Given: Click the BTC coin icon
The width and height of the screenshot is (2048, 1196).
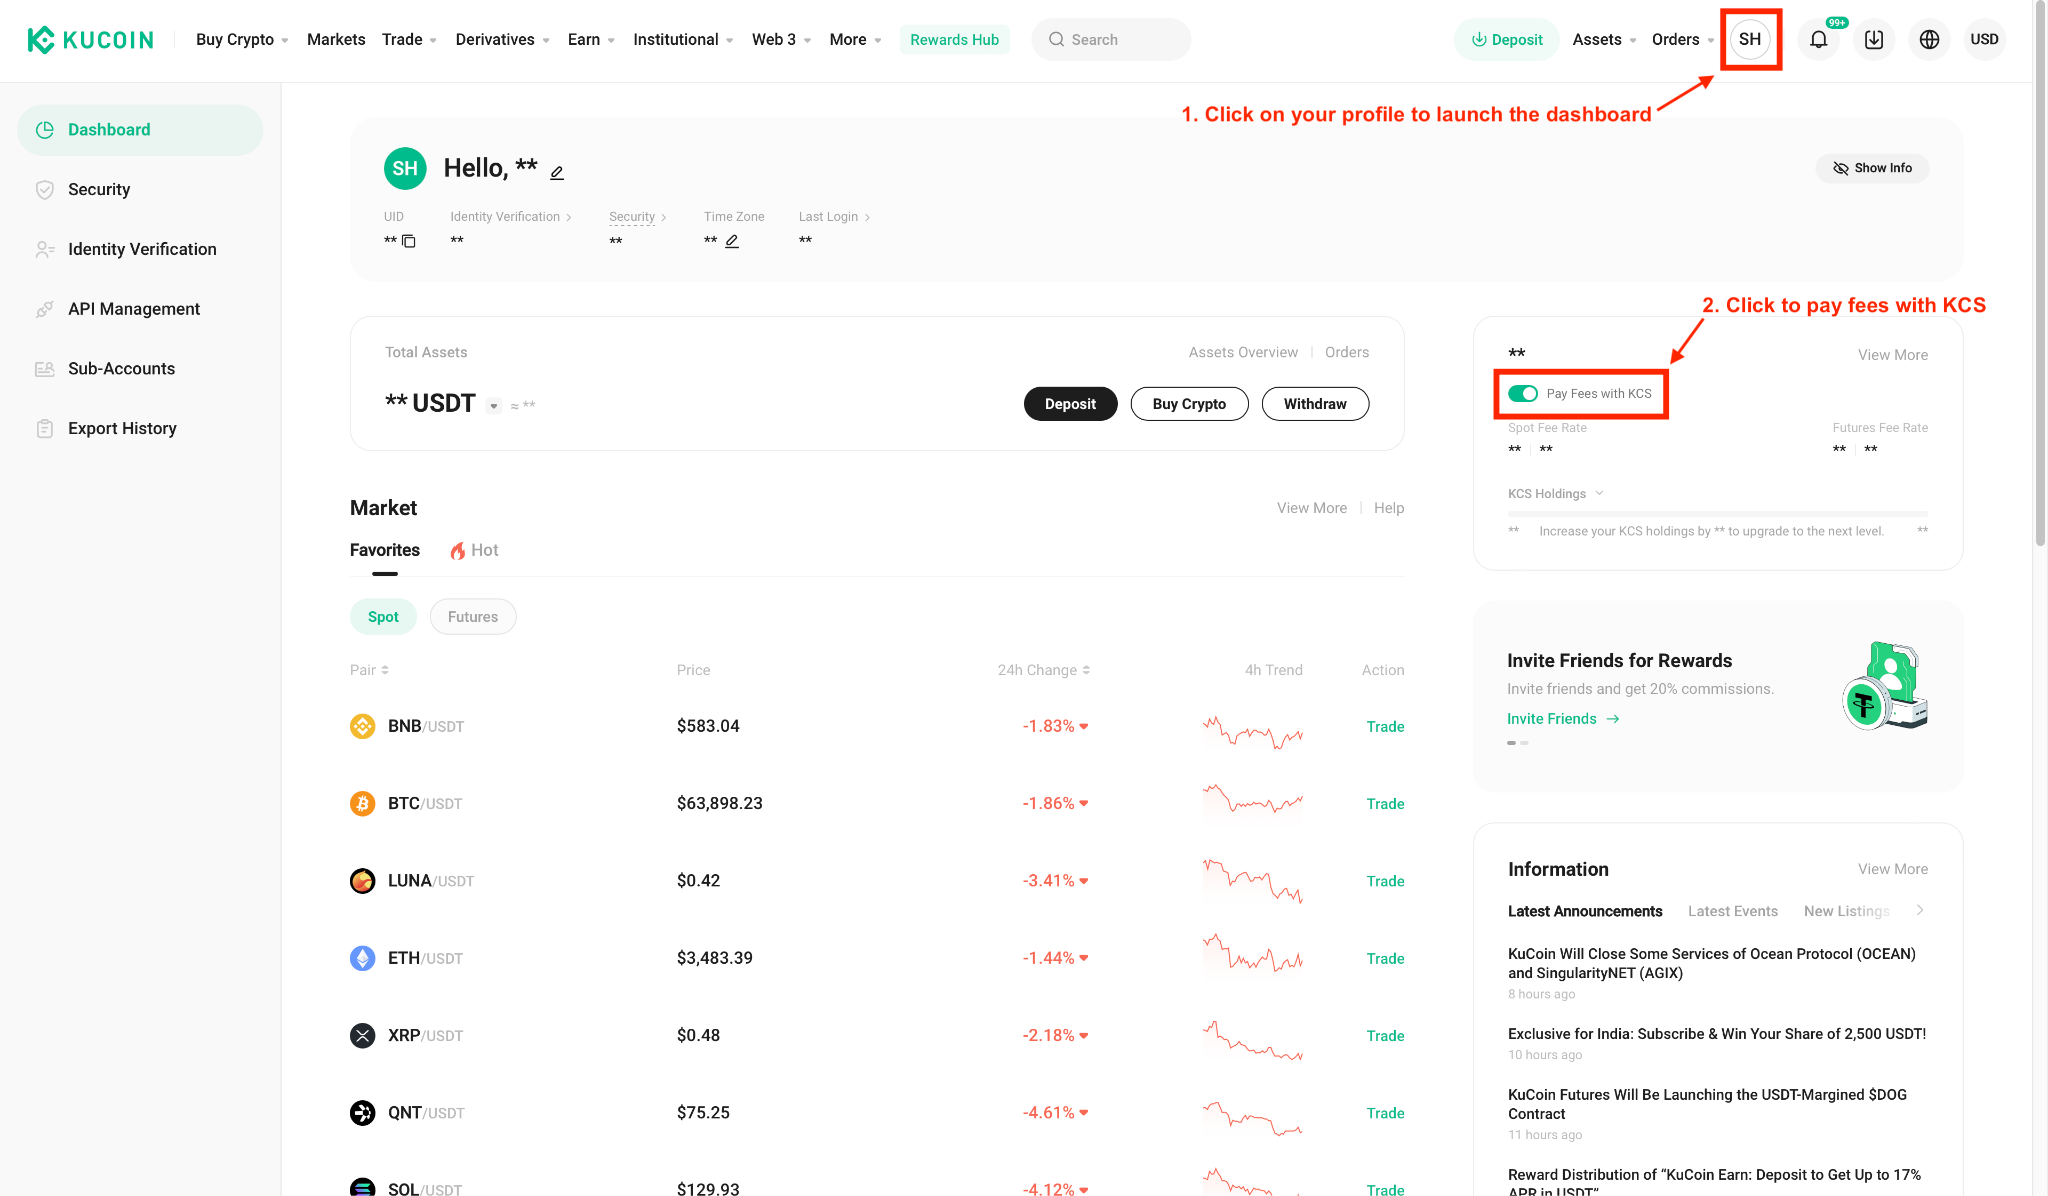Looking at the screenshot, I should pyautogui.click(x=362, y=803).
